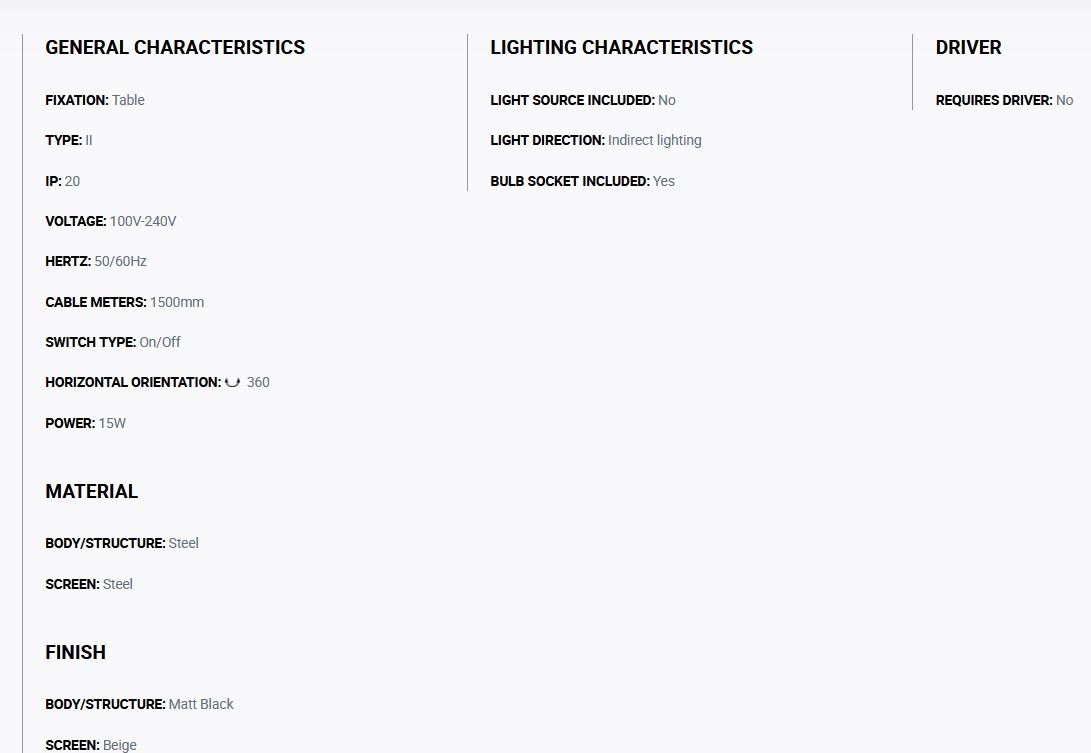Click the Driver section heading
Image resolution: width=1091 pixels, height=753 pixels.
[969, 47]
